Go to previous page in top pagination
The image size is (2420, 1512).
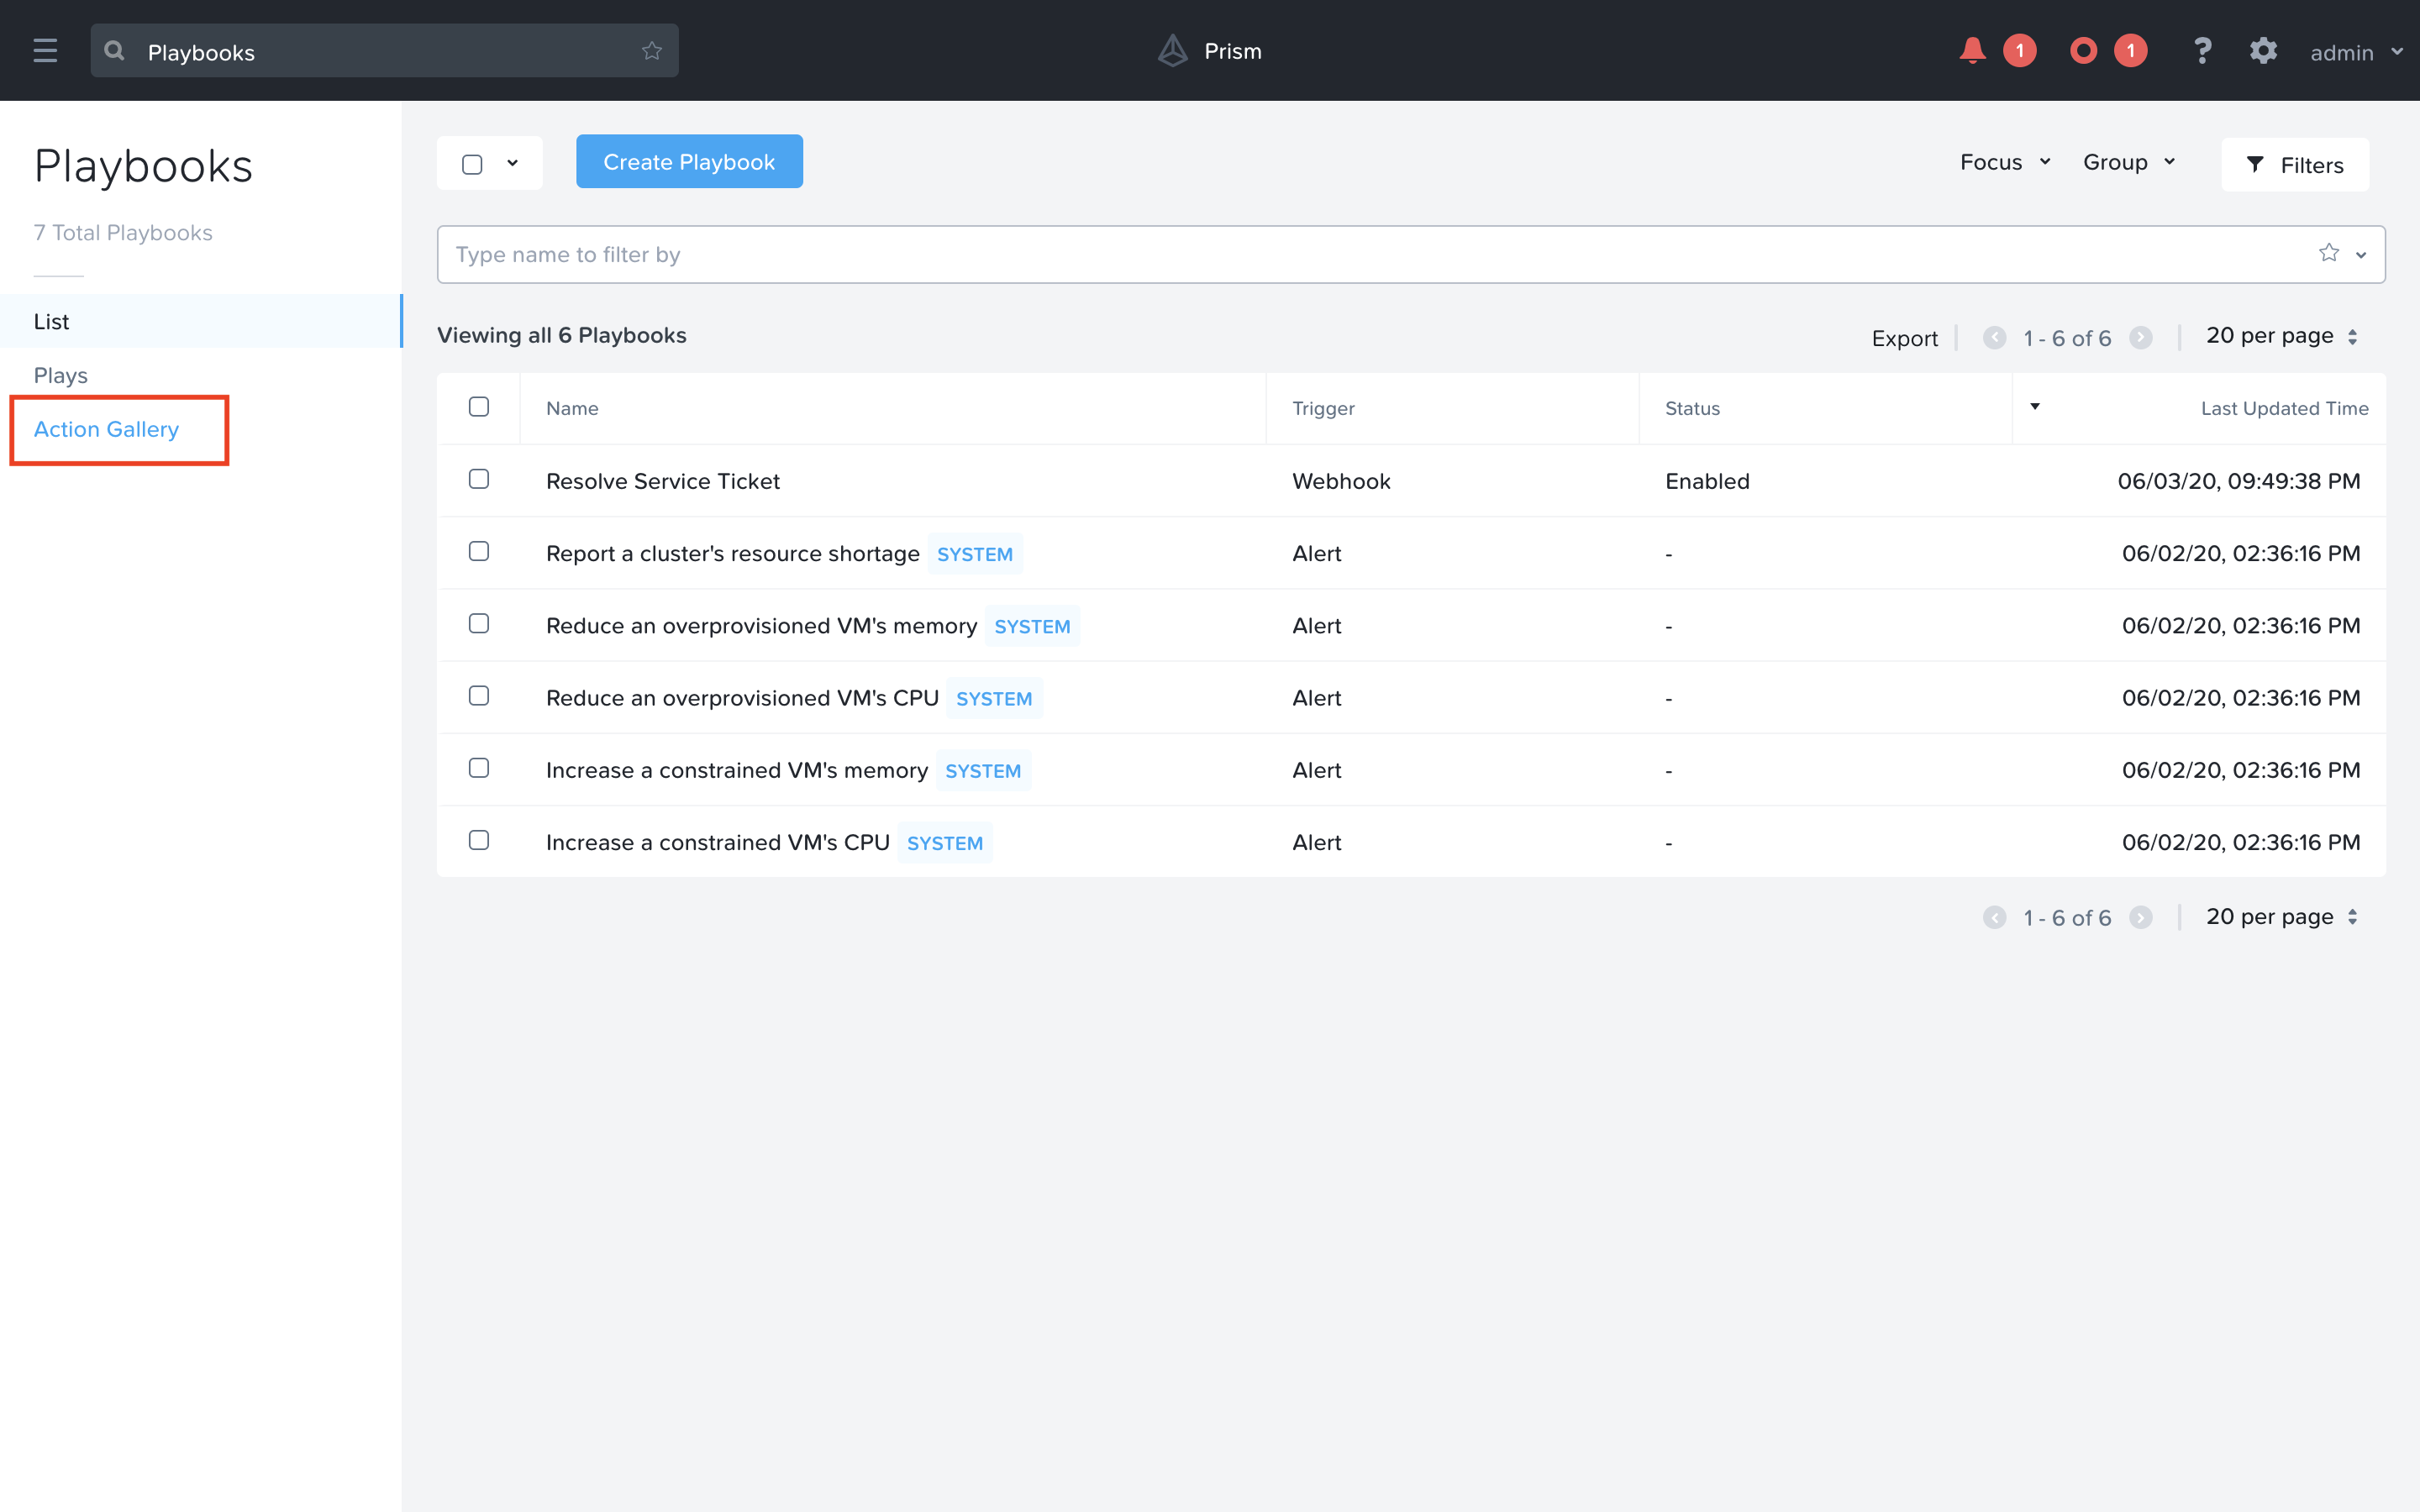1994,338
